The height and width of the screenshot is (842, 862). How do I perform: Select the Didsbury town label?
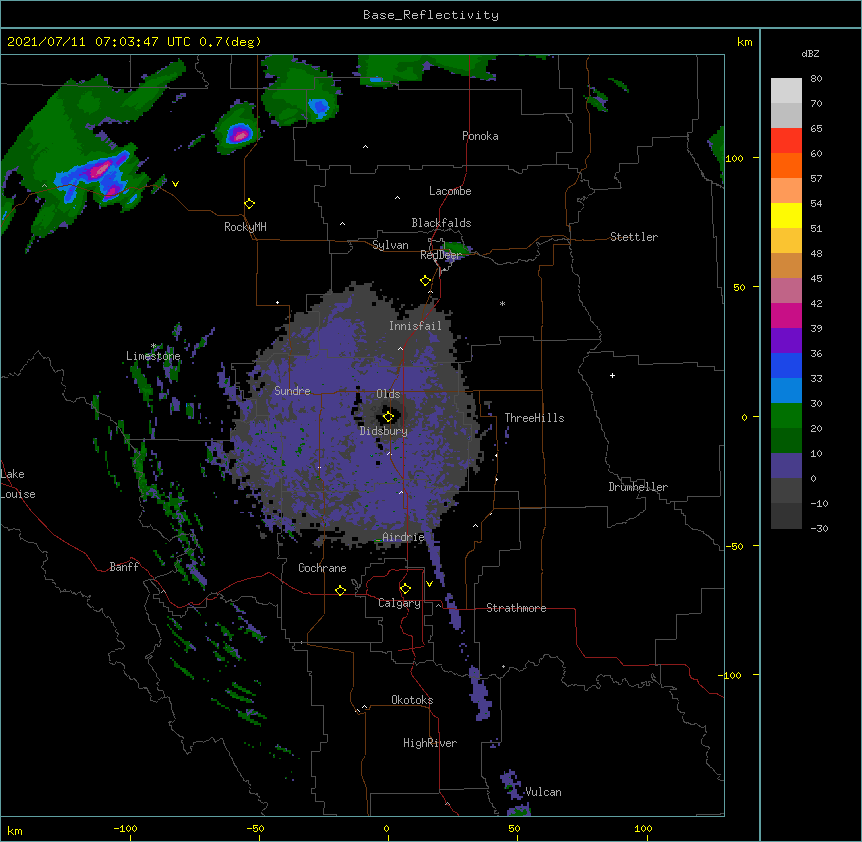point(384,431)
